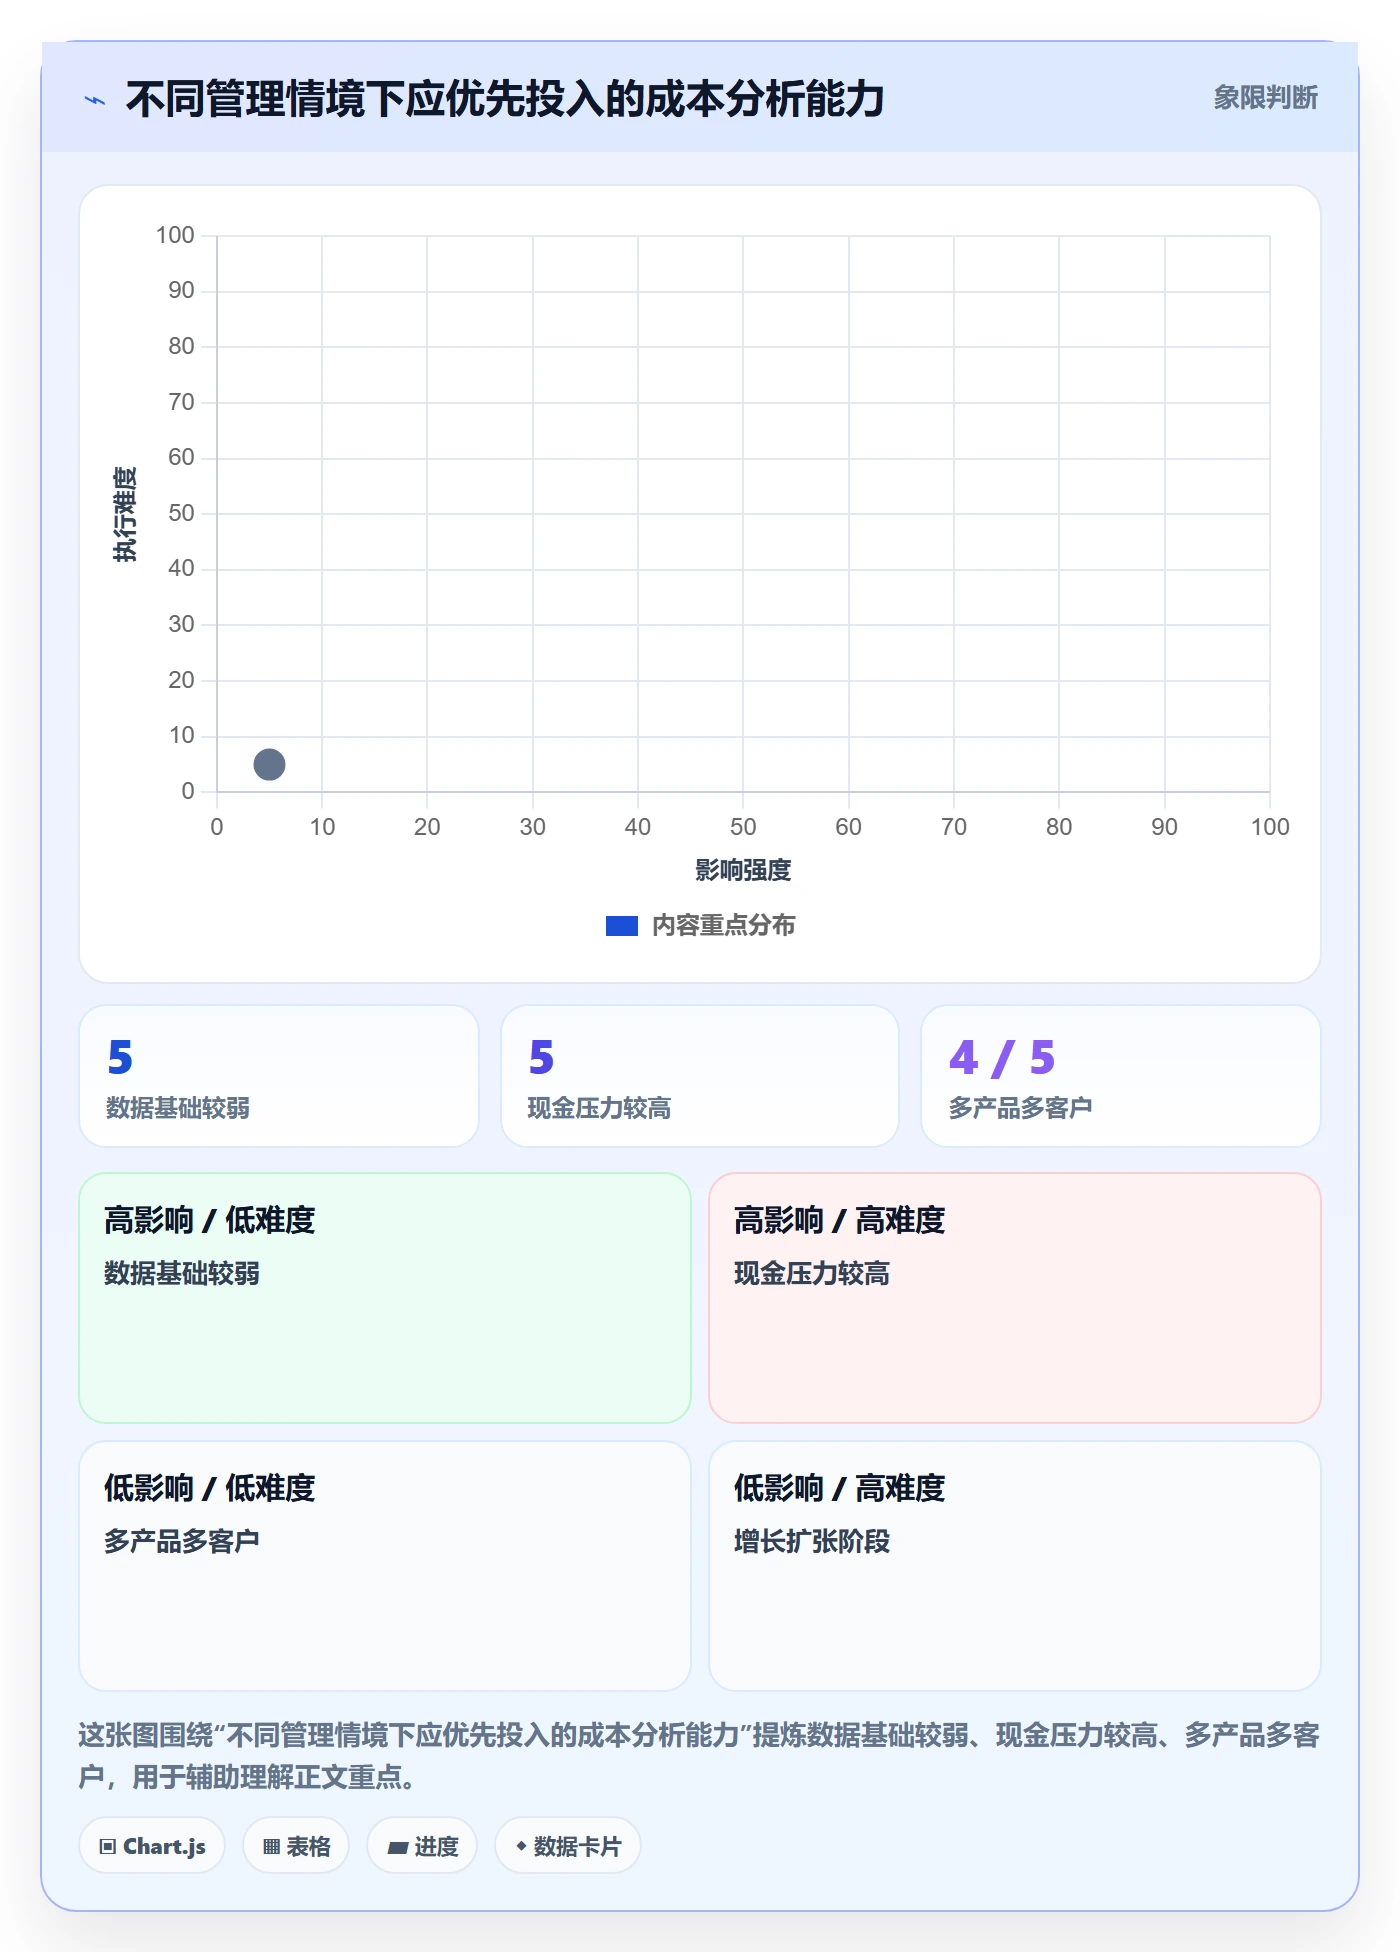Select the 现金压力较高 stat card showing 5
Screen dimensions: 1400x1952
click(700, 1076)
